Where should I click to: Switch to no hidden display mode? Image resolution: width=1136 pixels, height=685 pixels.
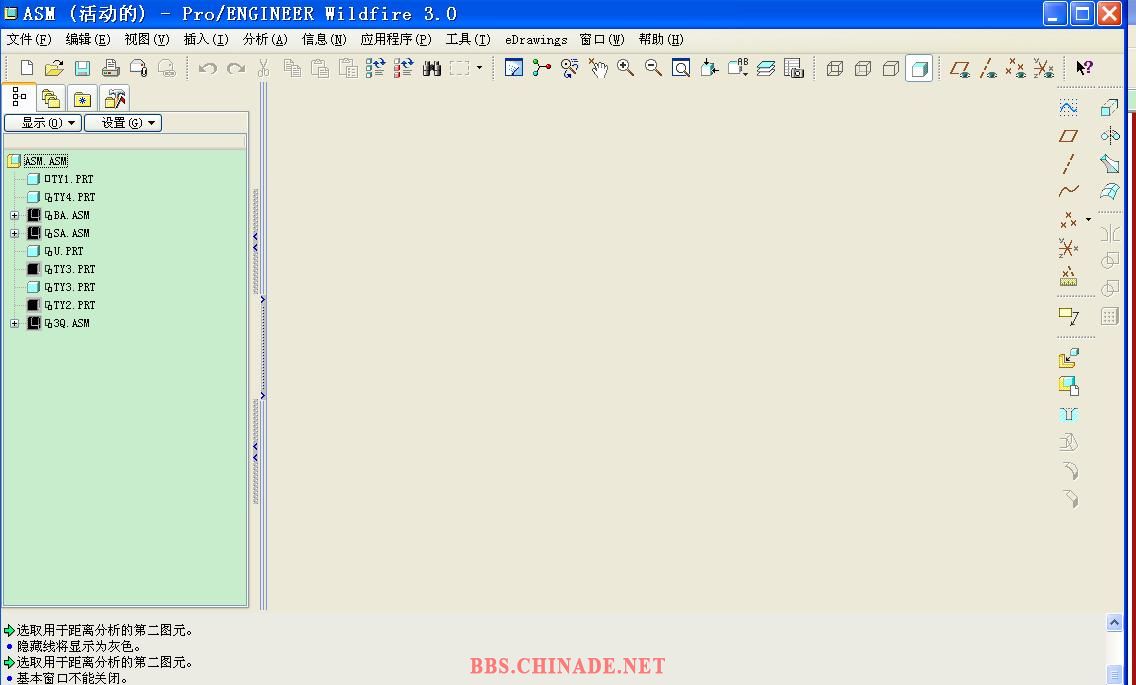[x=891, y=68]
